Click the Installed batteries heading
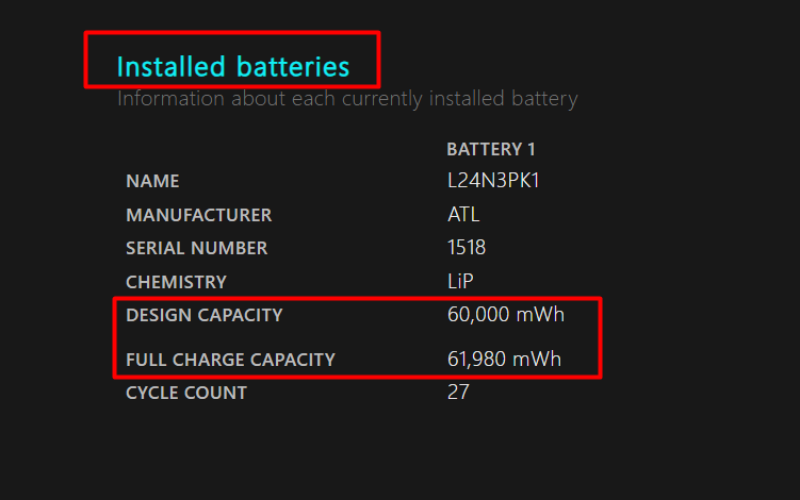Image resolution: width=800 pixels, height=500 pixels. [233, 67]
